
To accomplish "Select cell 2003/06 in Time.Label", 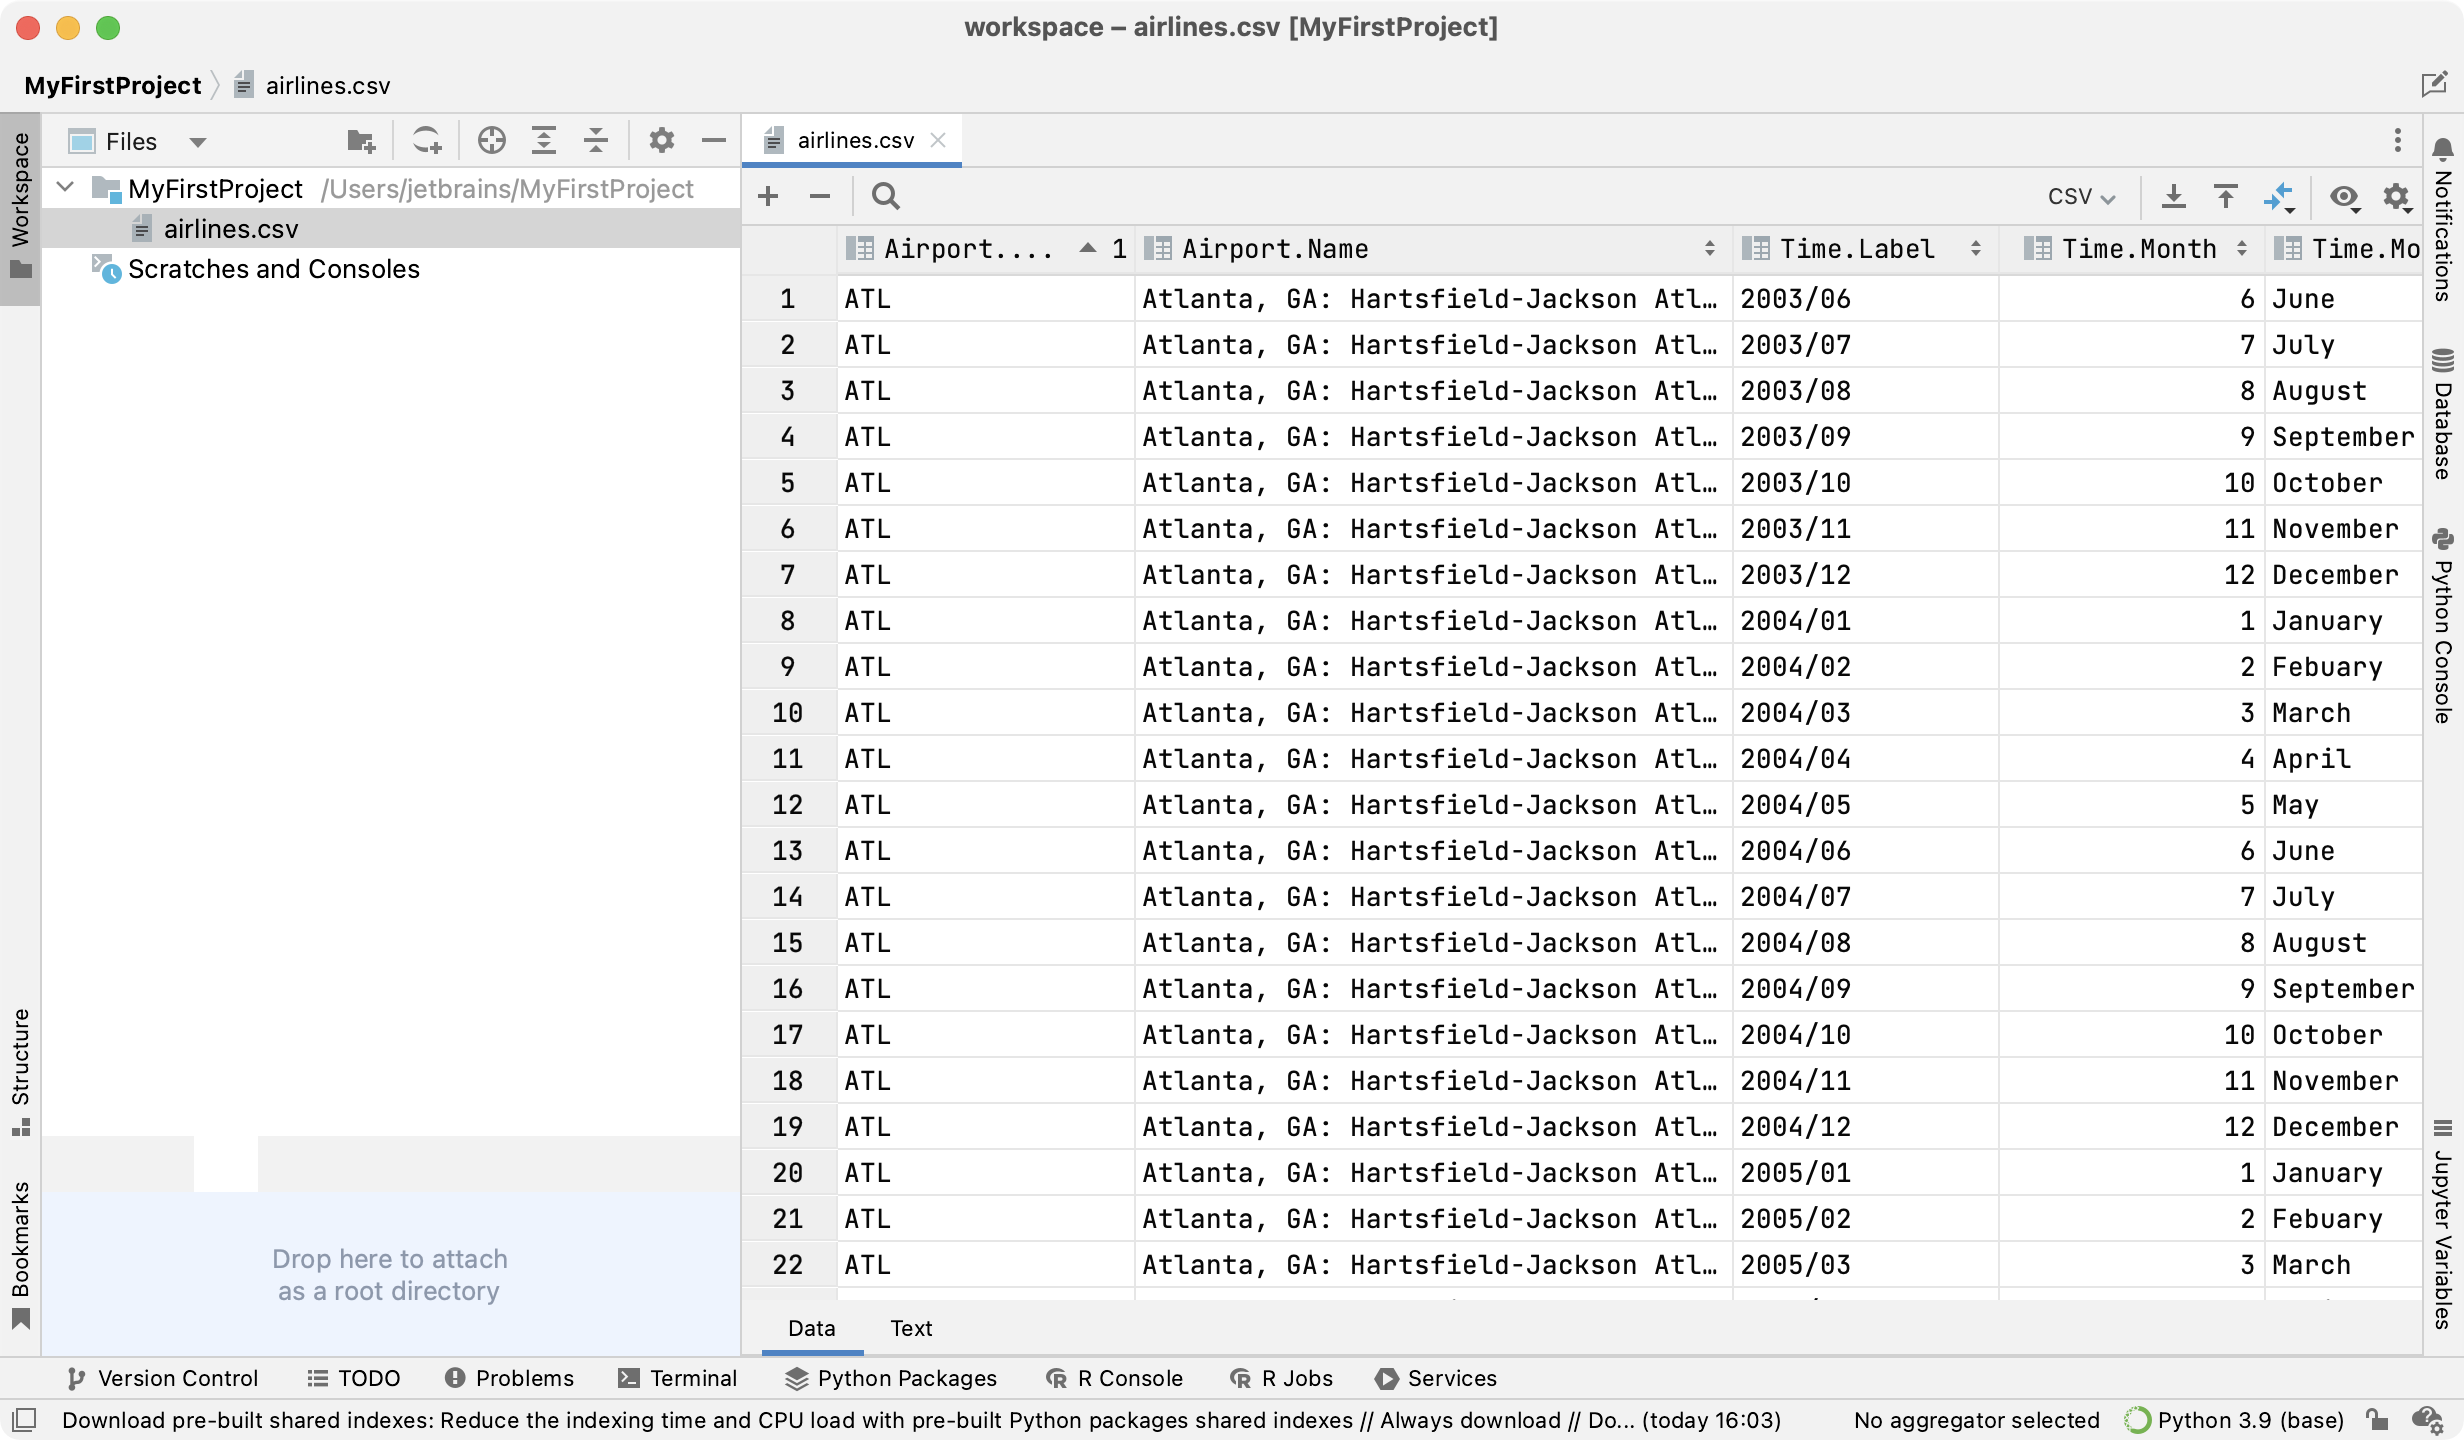I will click(x=1866, y=298).
